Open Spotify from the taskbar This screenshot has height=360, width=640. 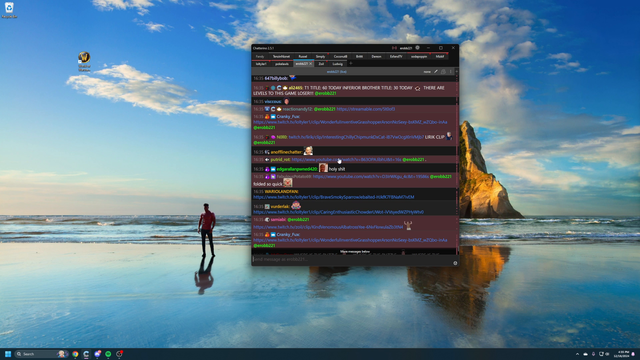(108, 354)
